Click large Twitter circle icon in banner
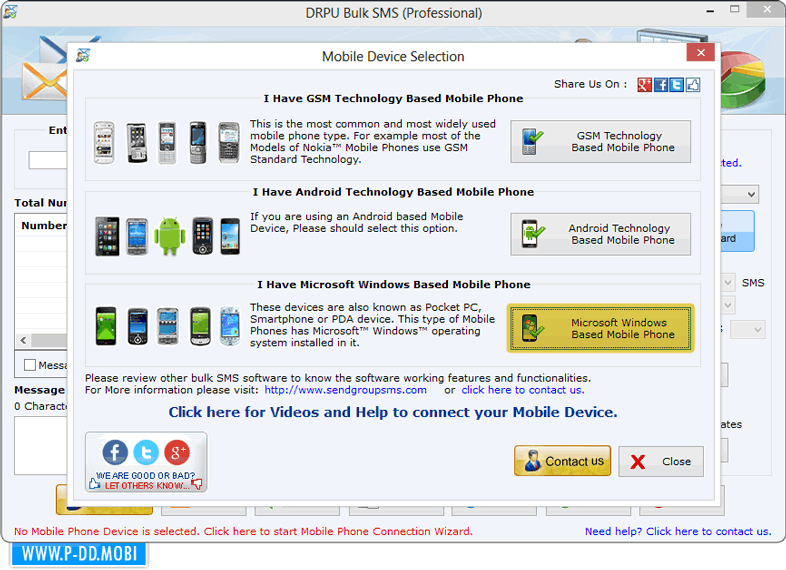Screen dimensions: 786x570 (x=146, y=452)
